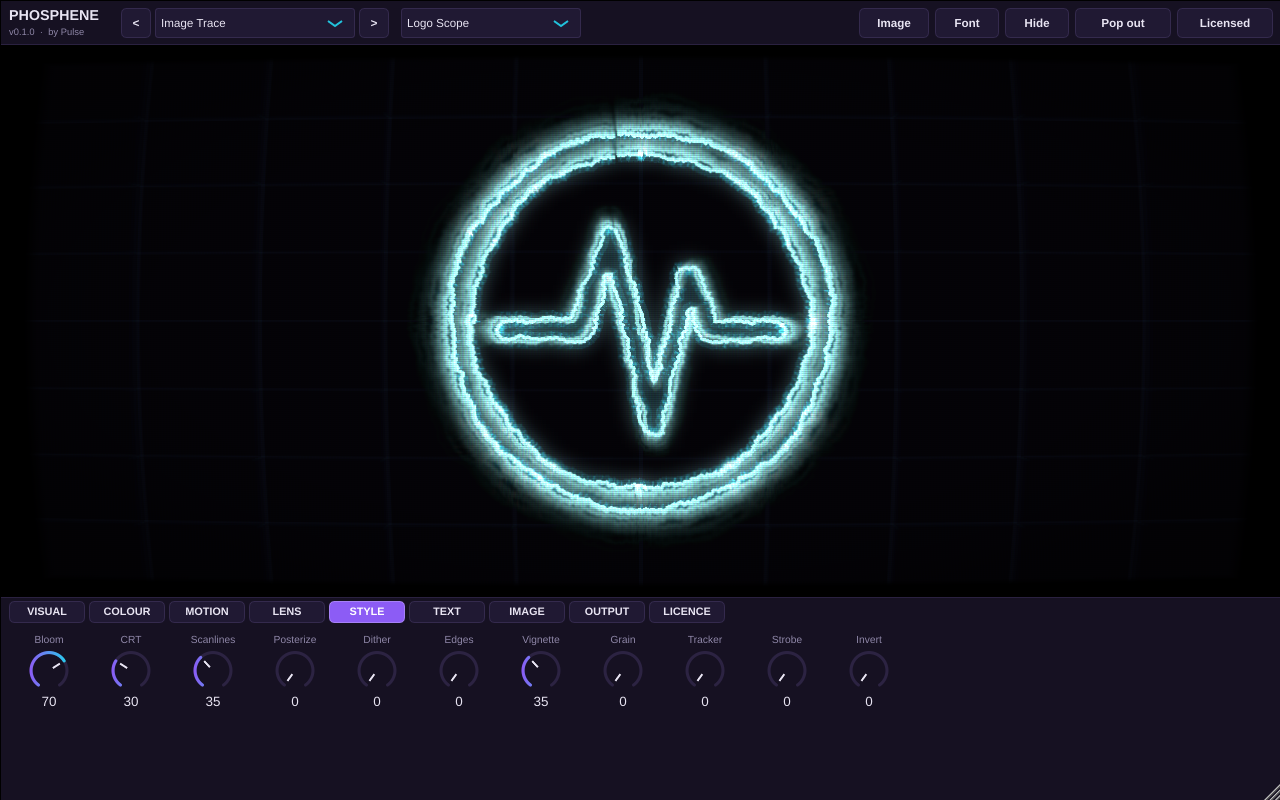Click the Image button in the top bar
Viewport: 1280px width, 800px height.
tap(894, 23)
